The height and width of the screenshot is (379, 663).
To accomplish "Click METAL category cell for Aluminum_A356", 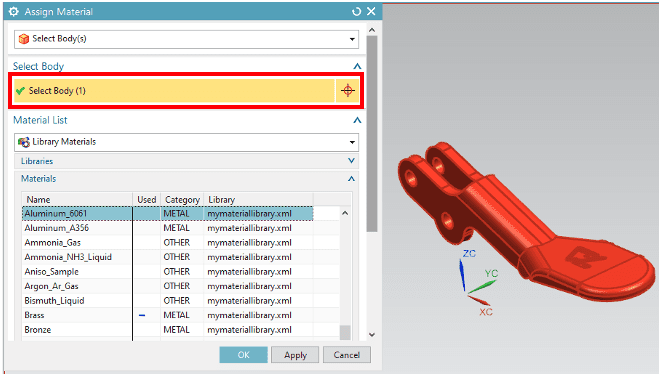I will tap(182, 228).
